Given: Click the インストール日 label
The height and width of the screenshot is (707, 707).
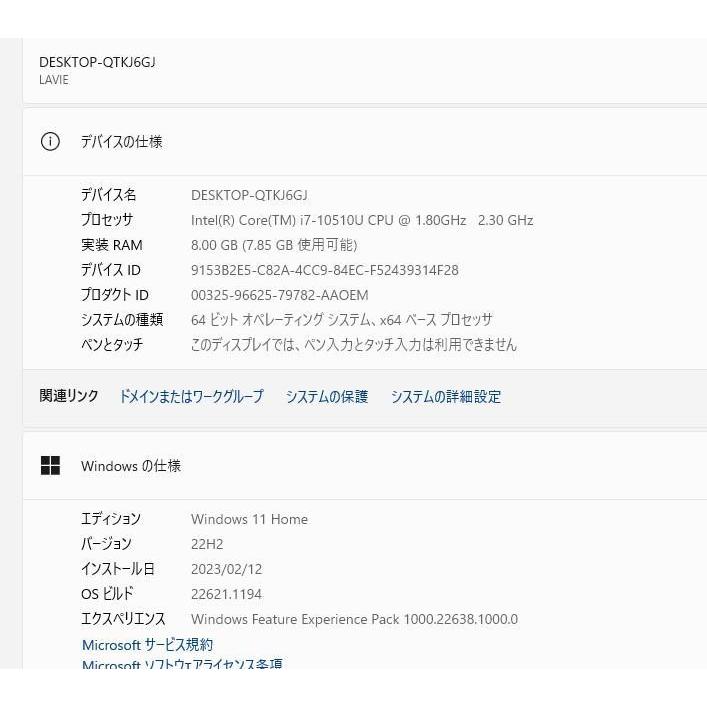Looking at the screenshot, I should tap(118, 569).
